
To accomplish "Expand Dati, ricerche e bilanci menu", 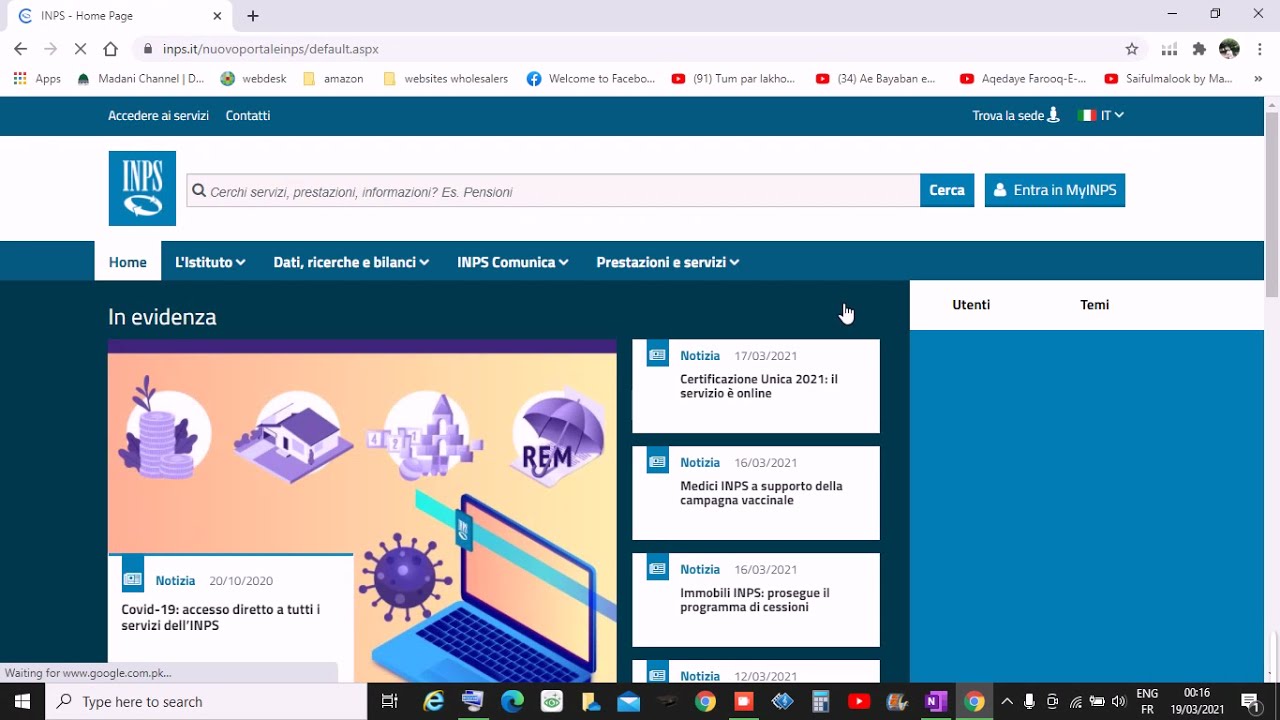I will (351, 262).
